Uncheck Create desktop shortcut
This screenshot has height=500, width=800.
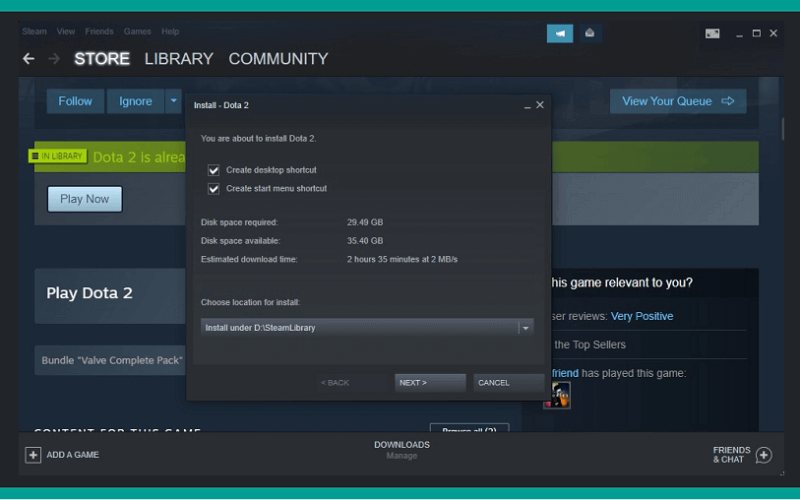coord(213,170)
